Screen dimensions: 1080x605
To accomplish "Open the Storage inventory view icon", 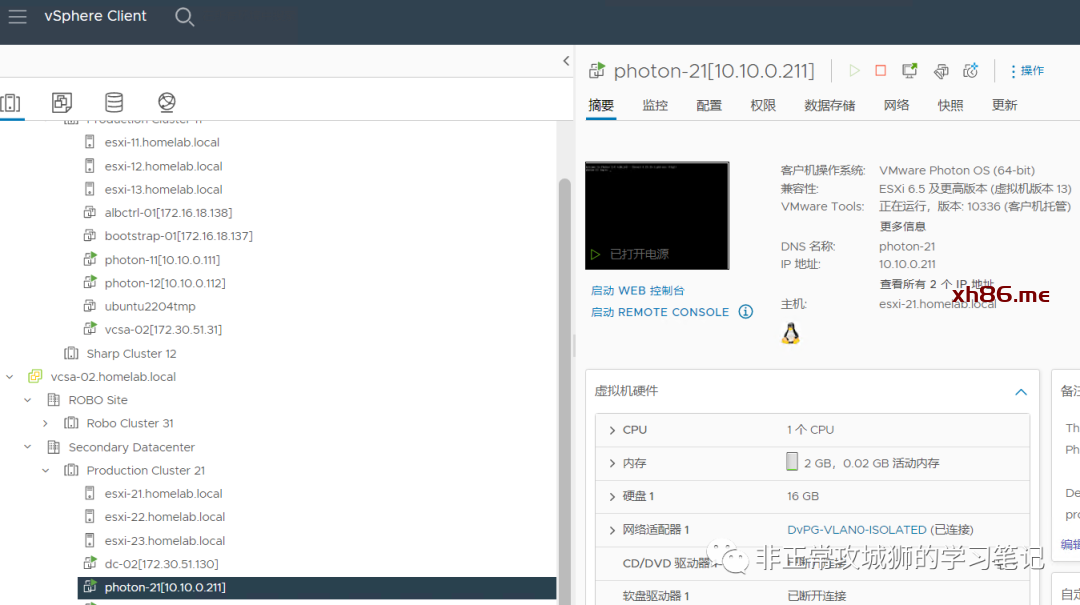I will click(x=114, y=102).
